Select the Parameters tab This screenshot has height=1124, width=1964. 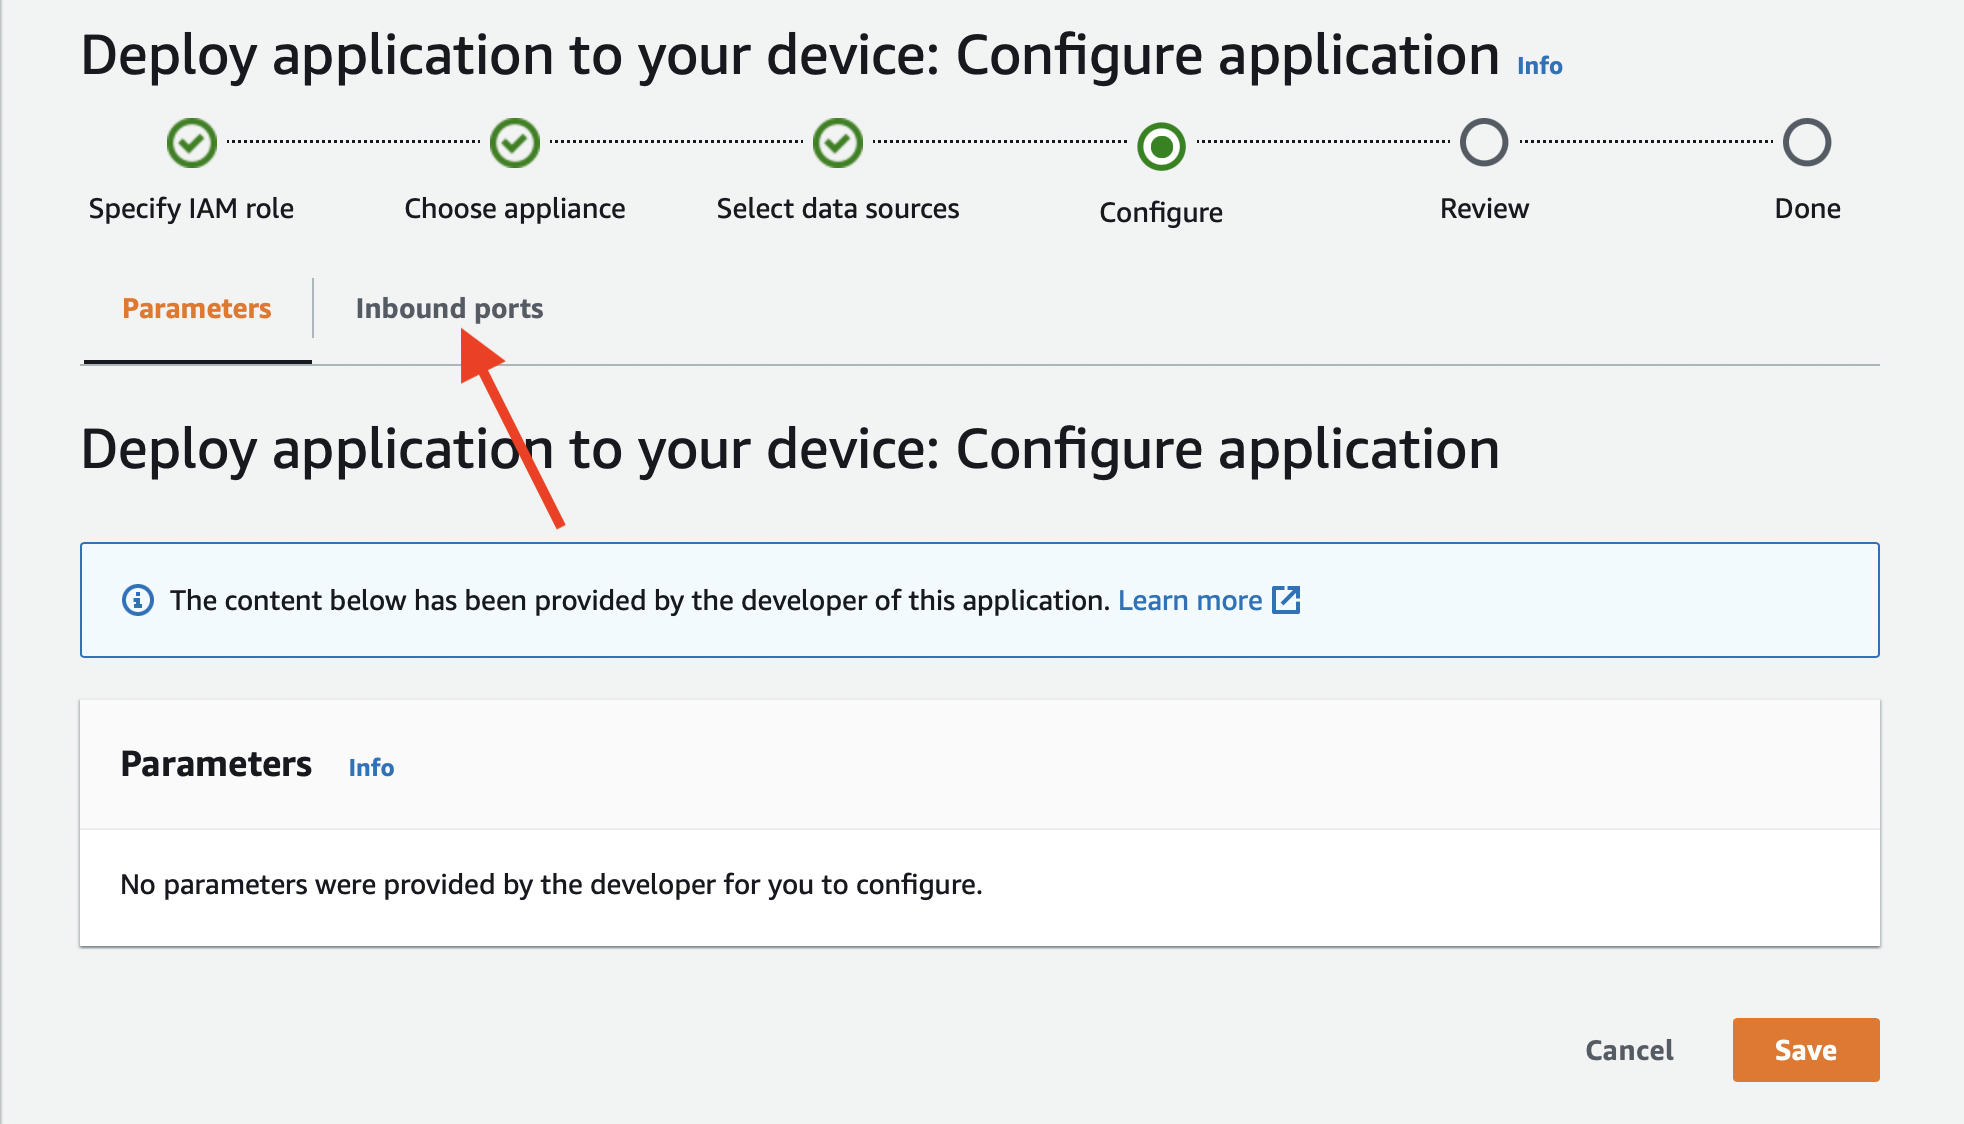point(197,308)
